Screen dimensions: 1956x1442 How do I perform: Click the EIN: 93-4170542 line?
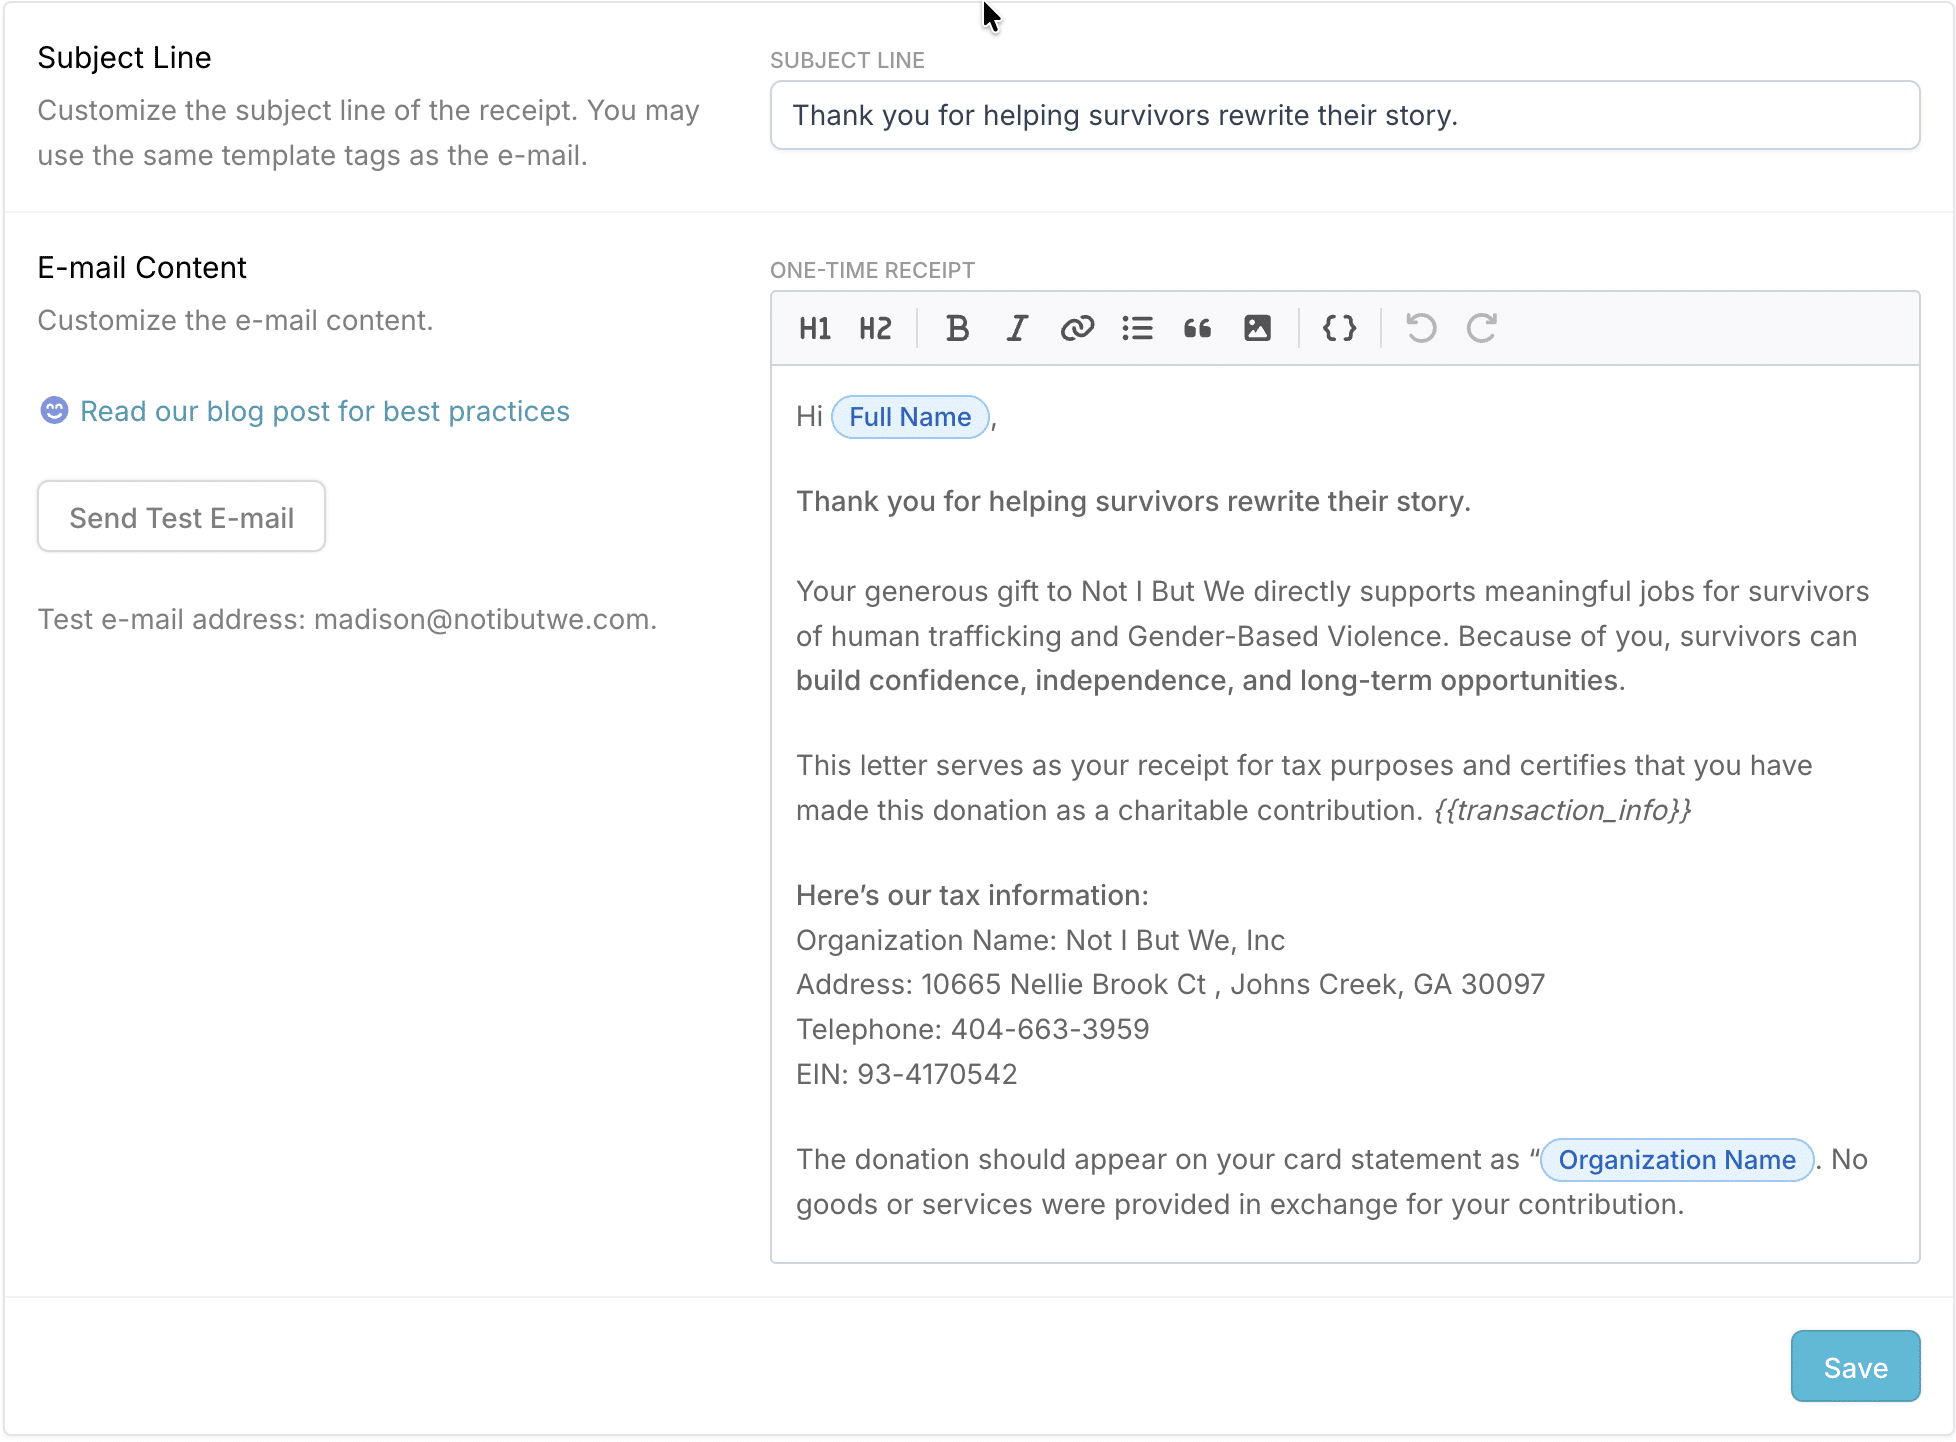[907, 1074]
